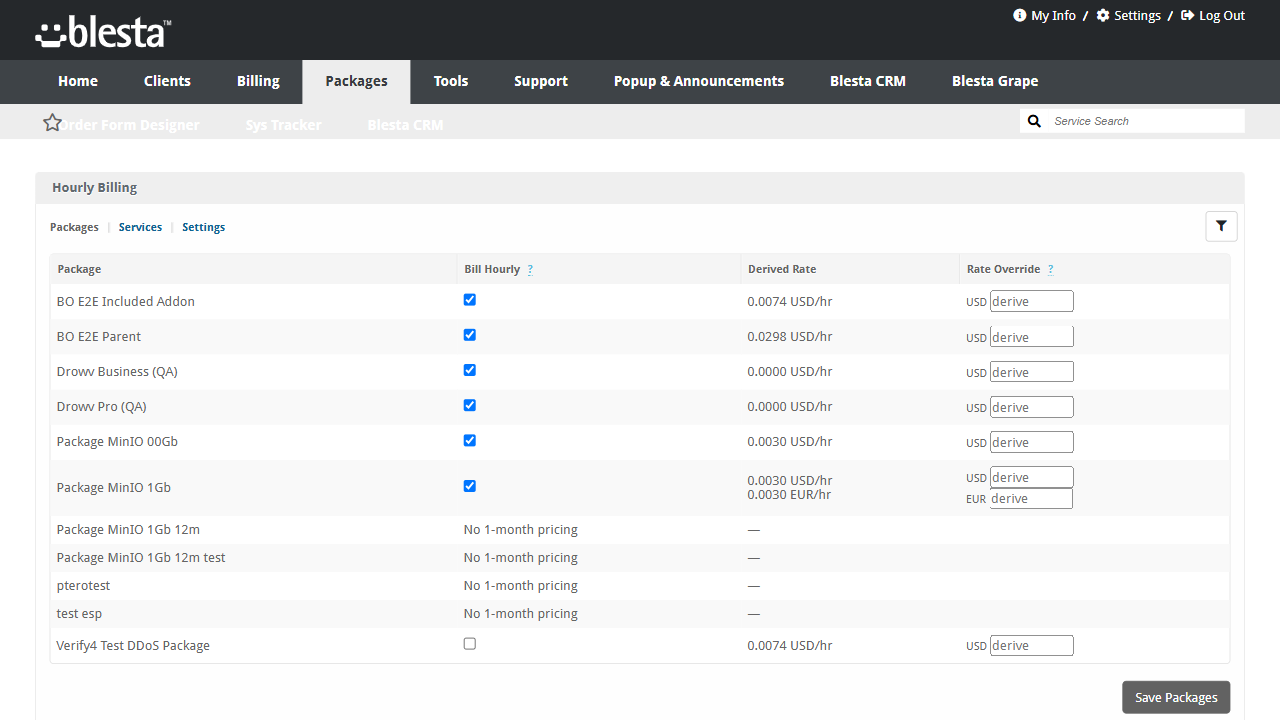Click the Log Out link
Screen dimensions: 1280x720
(x=1222, y=15)
